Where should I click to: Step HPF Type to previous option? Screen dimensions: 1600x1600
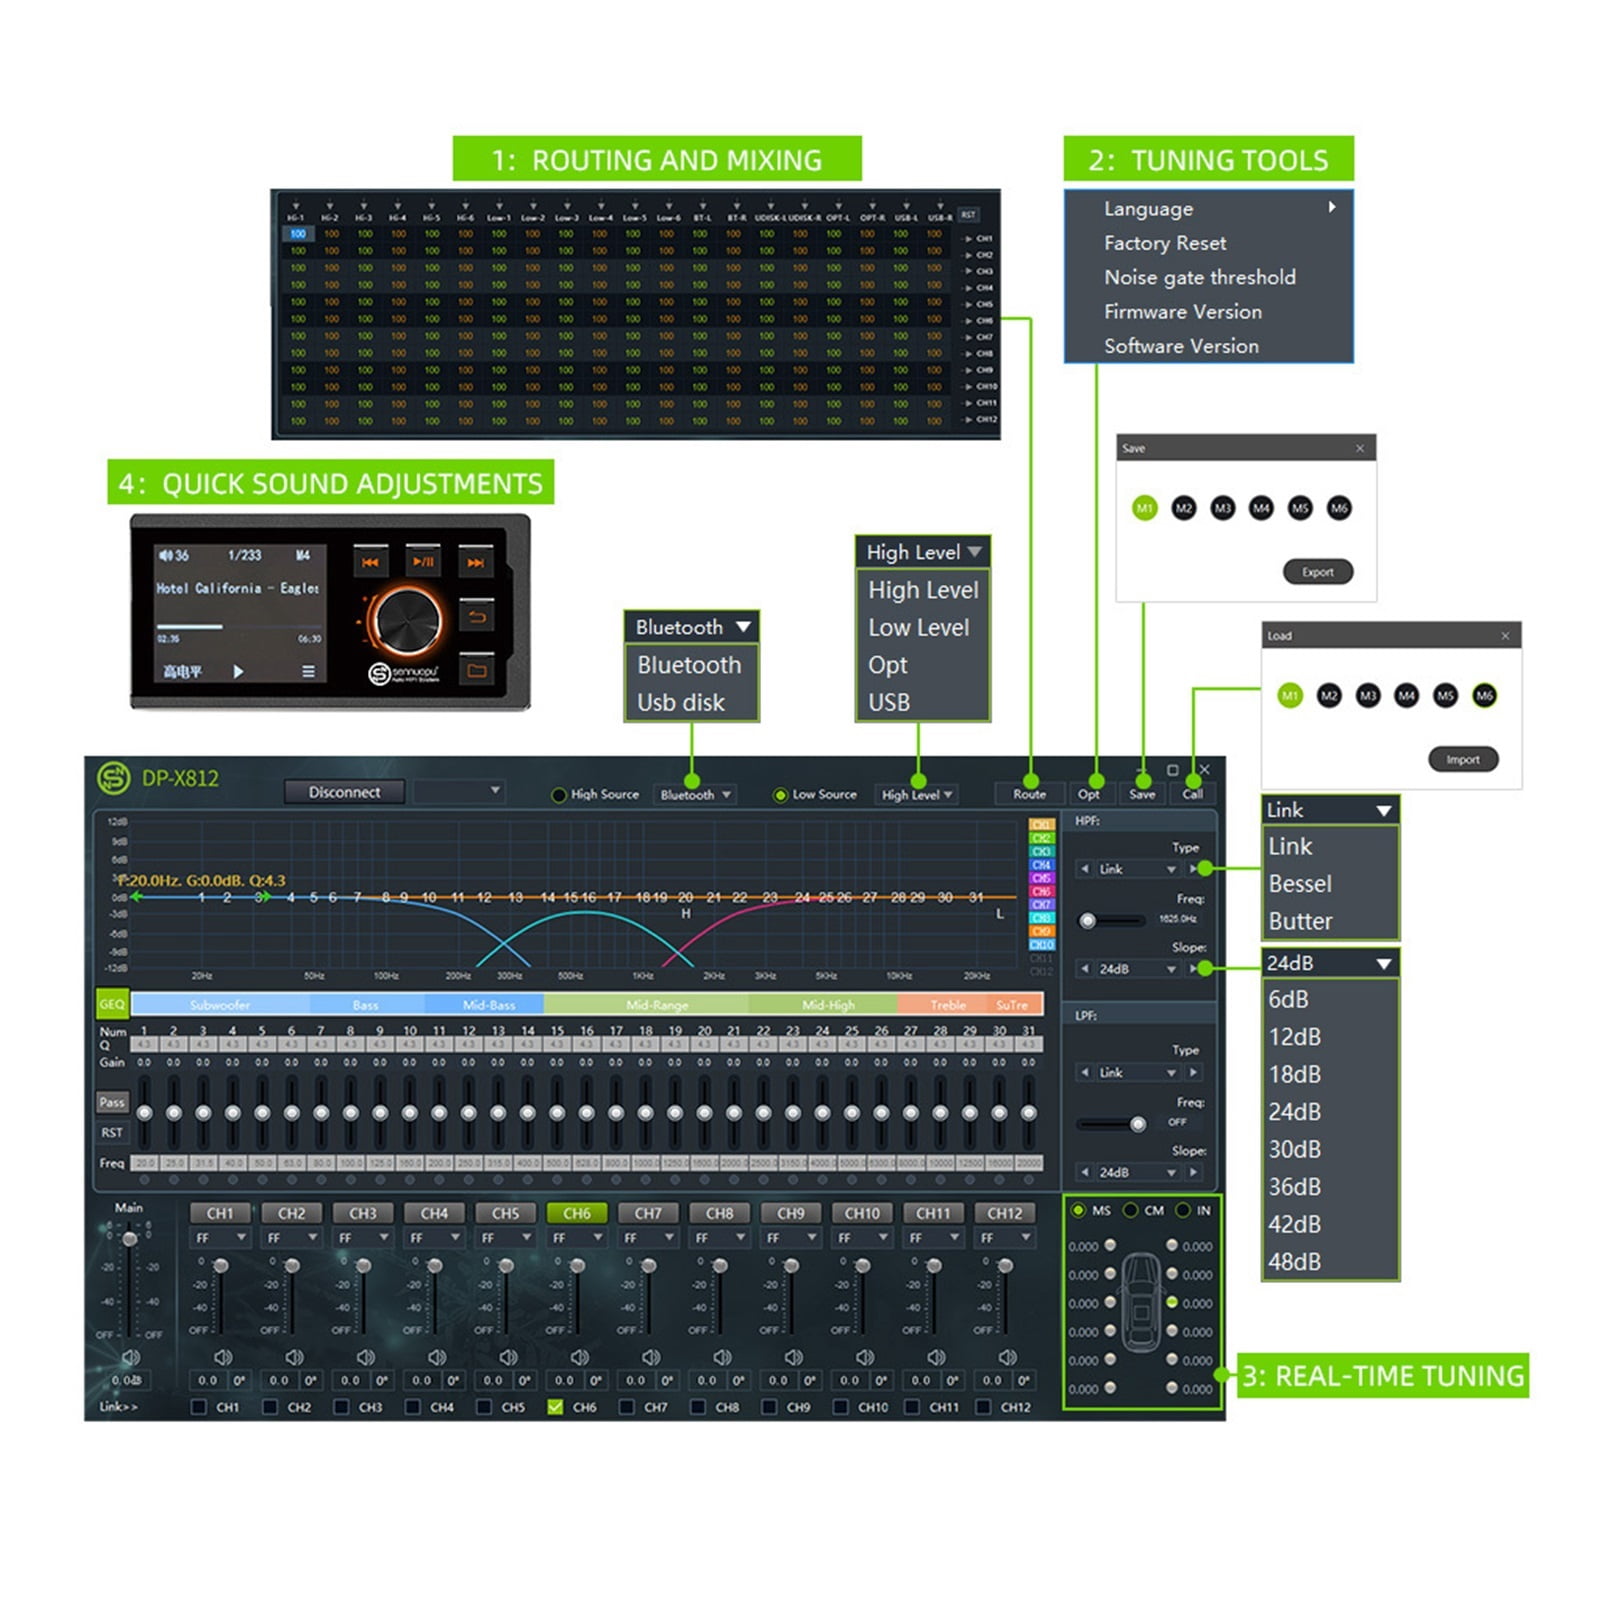[1085, 869]
